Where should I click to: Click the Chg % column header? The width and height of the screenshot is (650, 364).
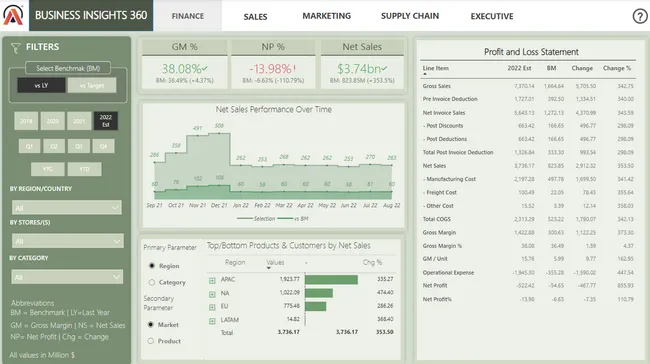[x=372, y=262]
